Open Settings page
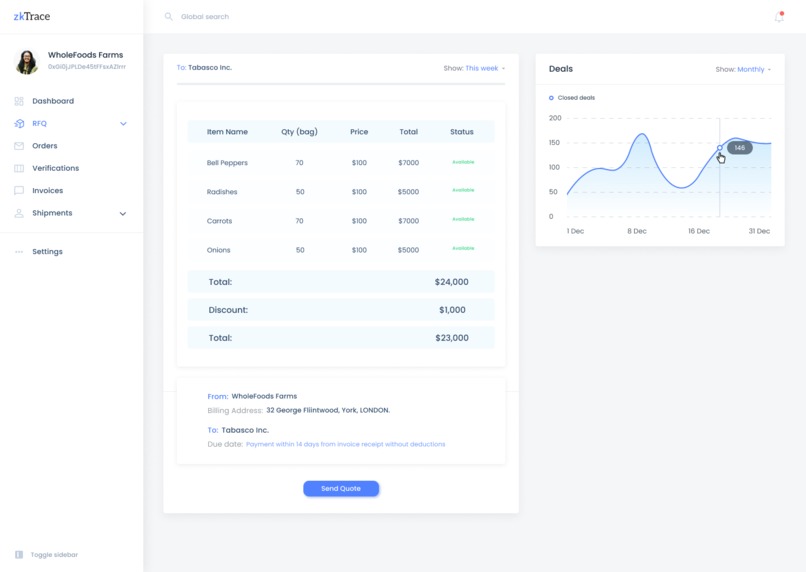The width and height of the screenshot is (806, 572). 47,251
